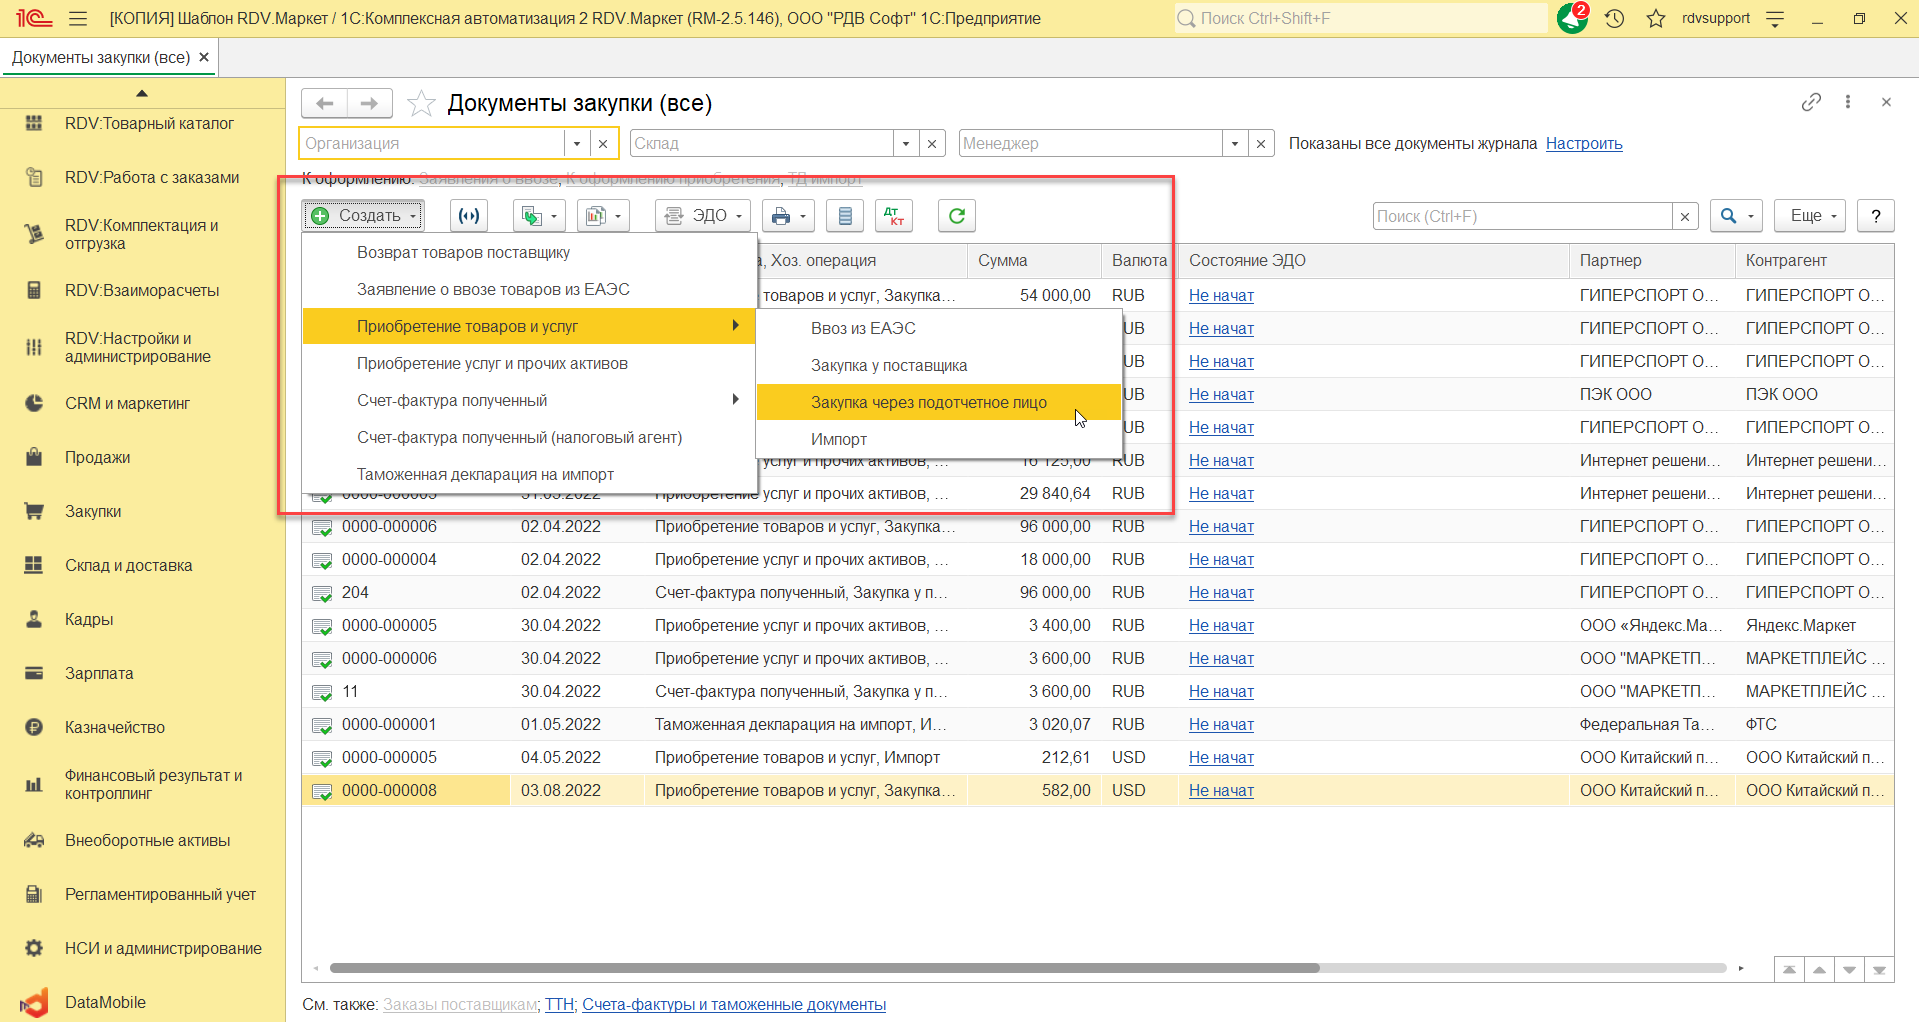Open notifications bell icon

click(1572, 18)
